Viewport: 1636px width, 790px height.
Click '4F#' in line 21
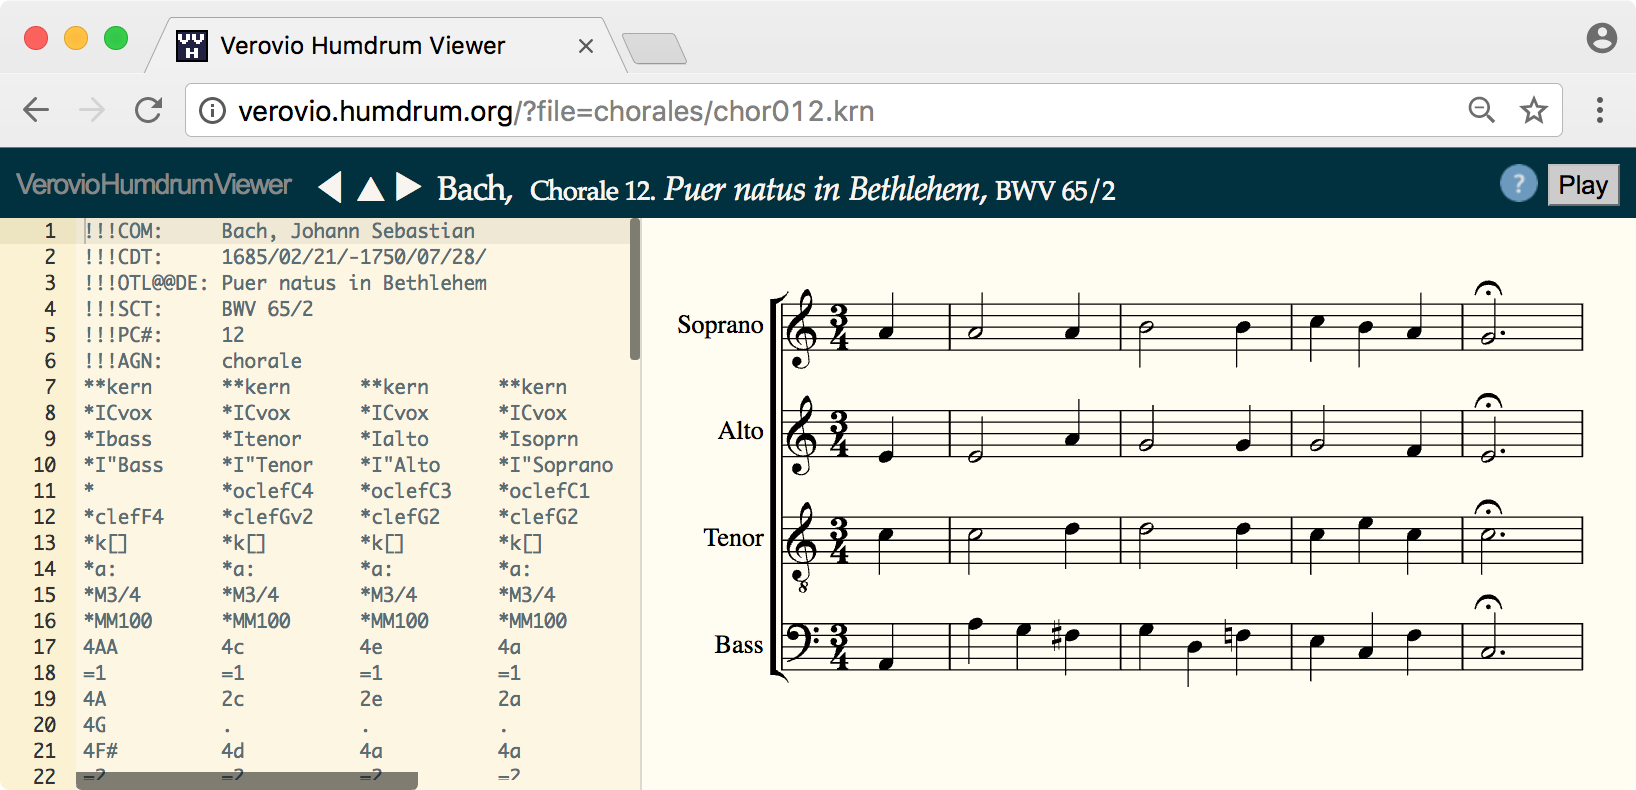(100, 751)
